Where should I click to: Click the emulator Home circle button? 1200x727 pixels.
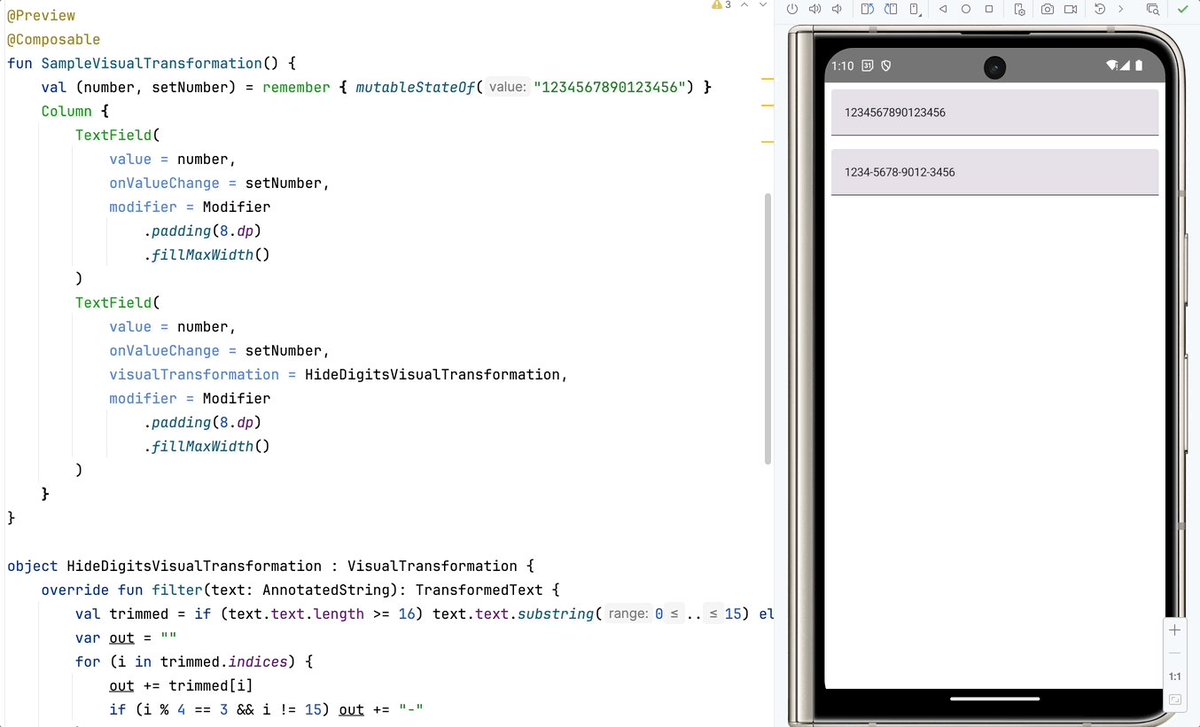pyautogui.click(x=966, y=9)
